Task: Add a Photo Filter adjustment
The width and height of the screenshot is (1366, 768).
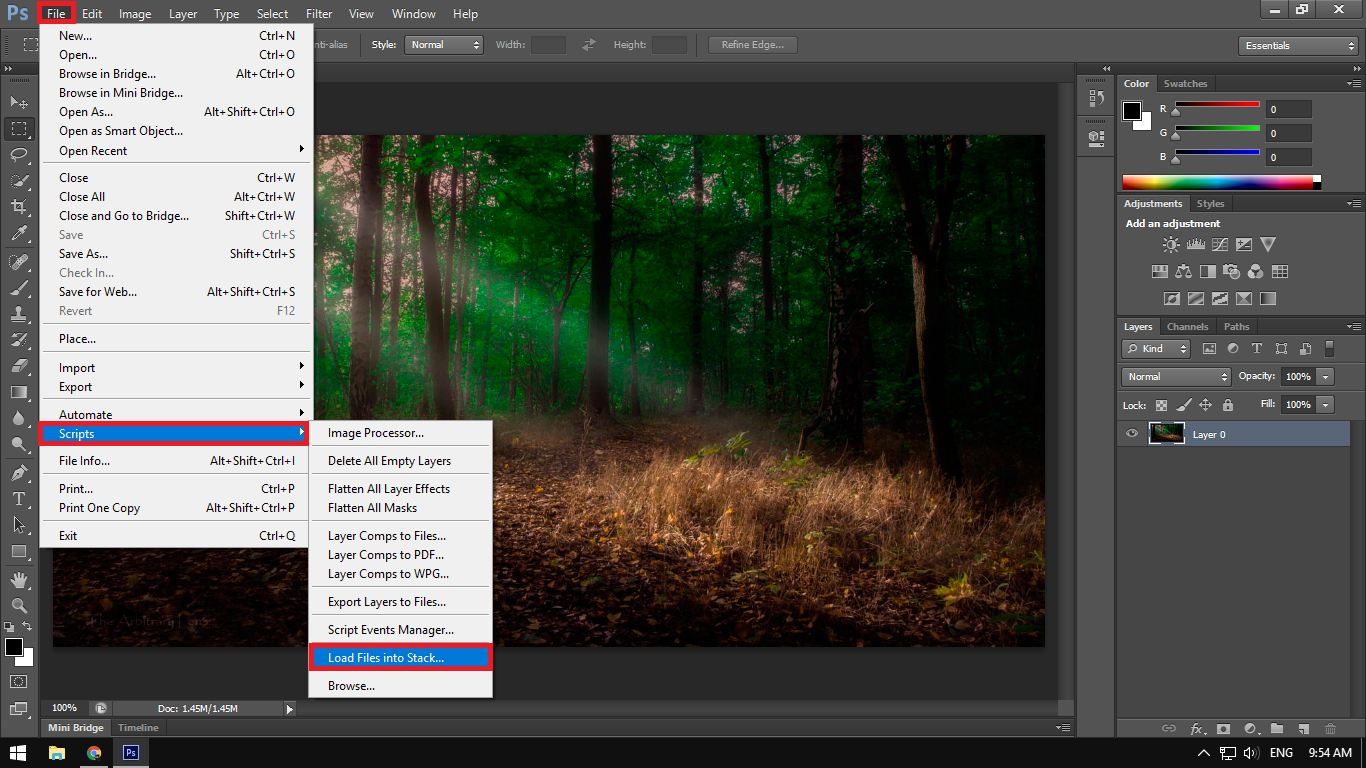Action: (1232, 271)
